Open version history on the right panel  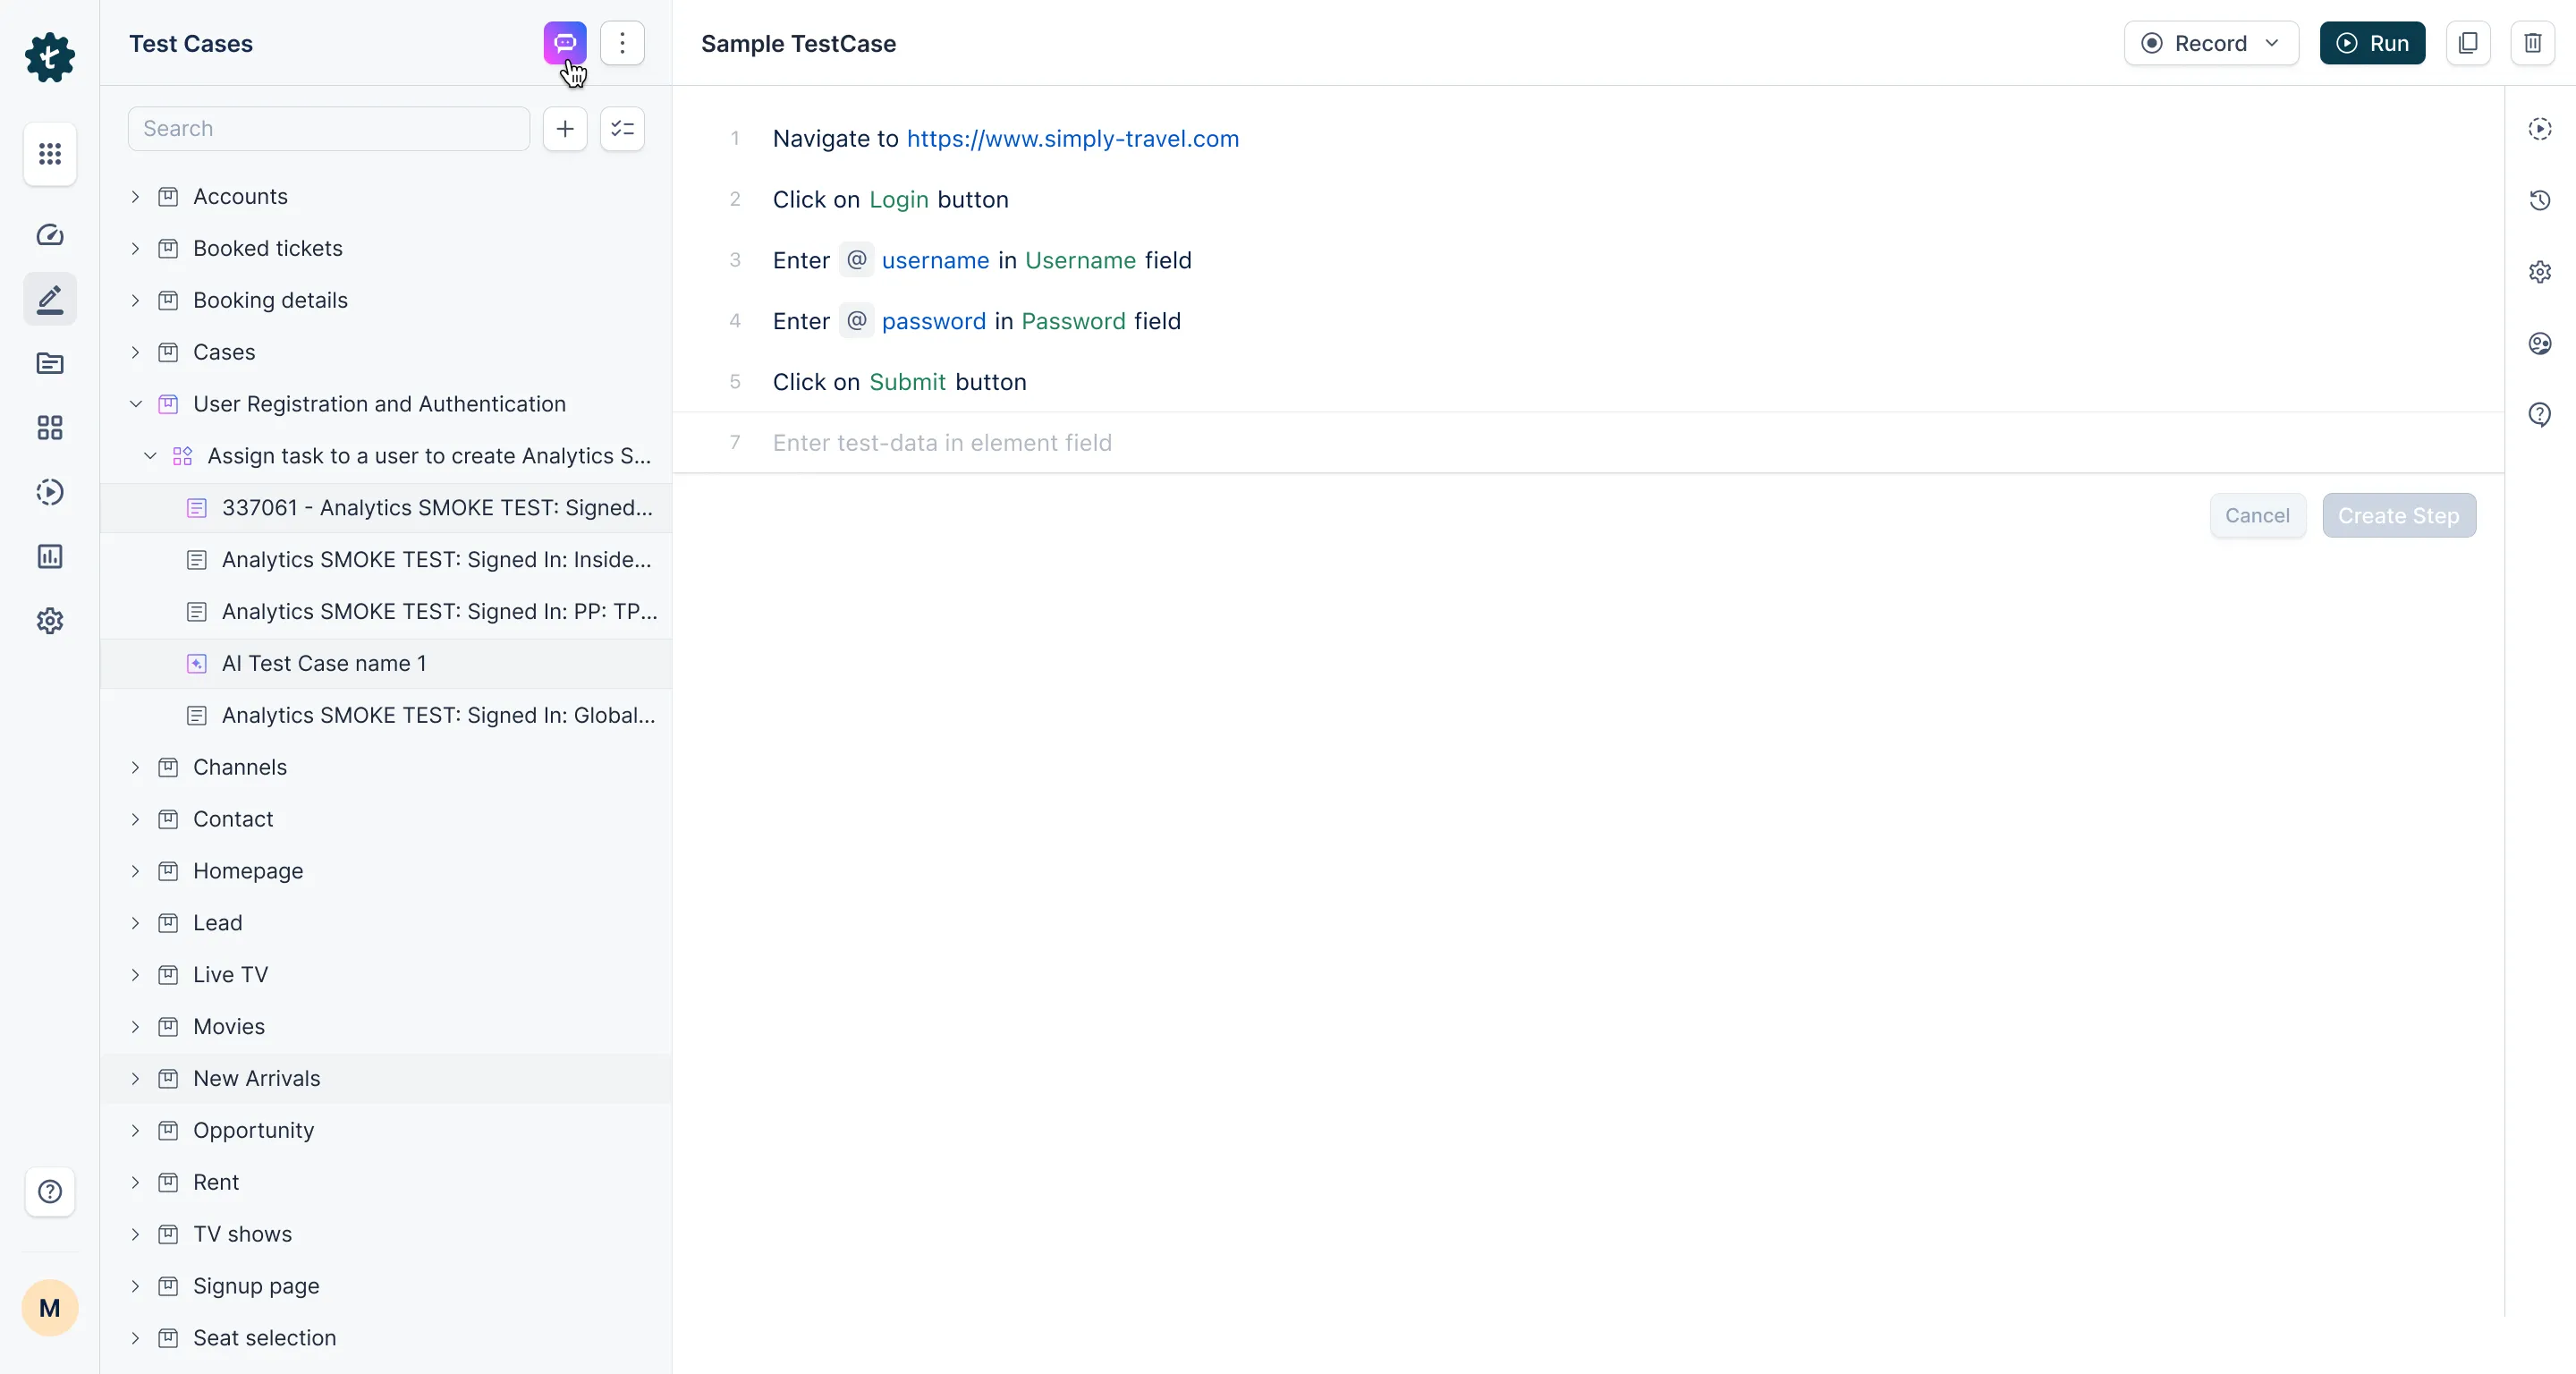point(2540,200)
